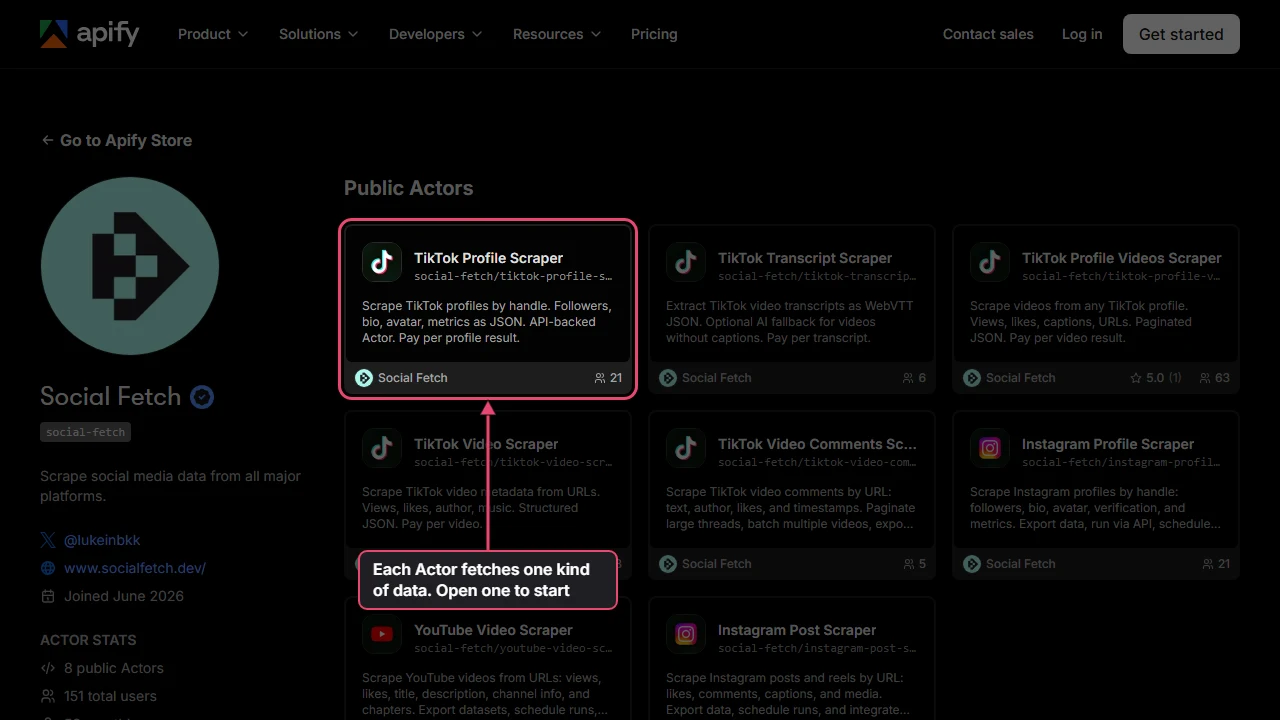1280x720 pixels.
Task: Visit www.socialfetch.dev/ link
Action: pos(135,568)
